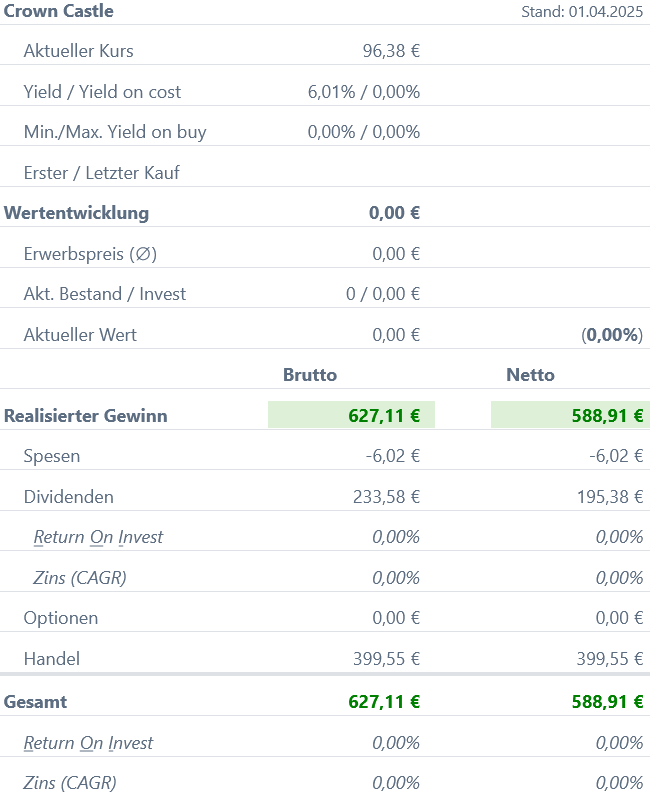The height and width of the screenshot is (796, 650).
Task: Select the Erwerbspreis (Ø) label
Action: [x=90, y=253]
